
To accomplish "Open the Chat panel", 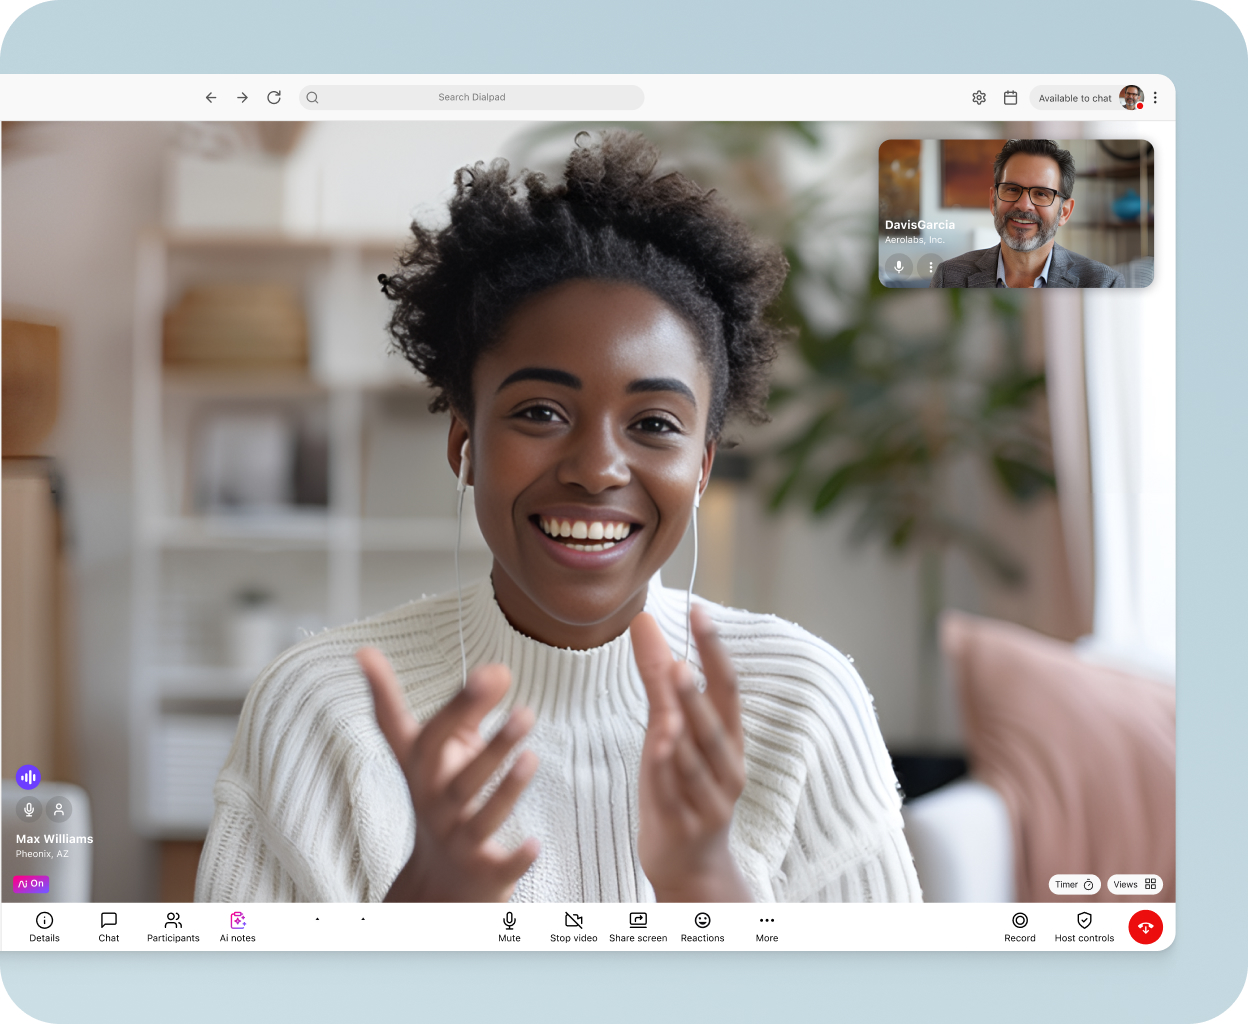I will [x=109, y=927].
